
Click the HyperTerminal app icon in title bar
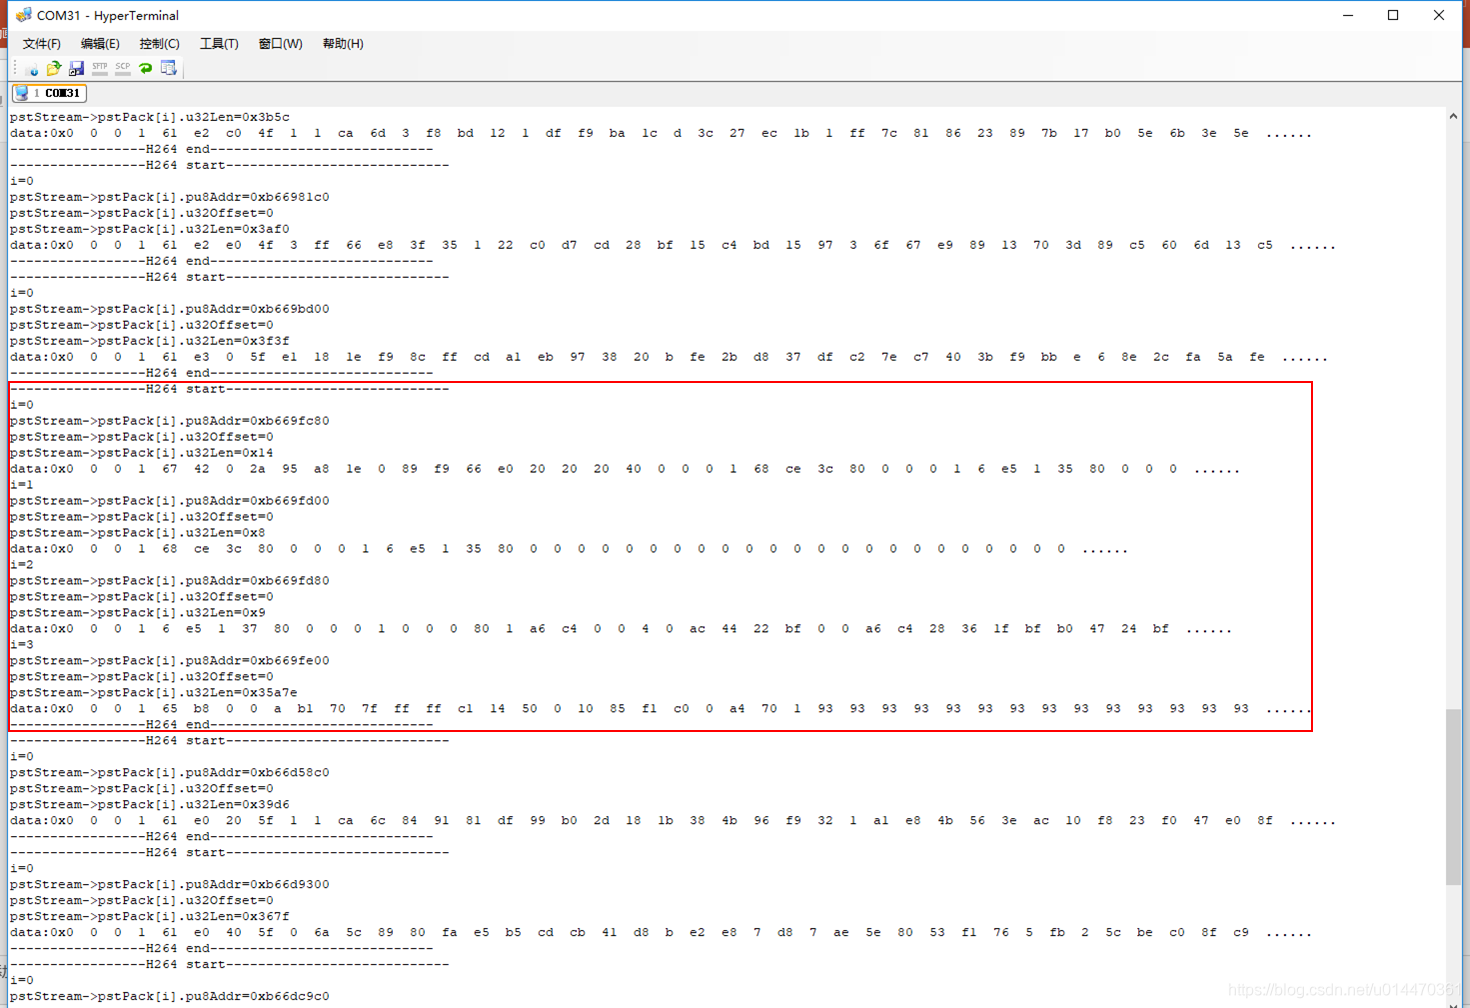(x=24, y=15)
